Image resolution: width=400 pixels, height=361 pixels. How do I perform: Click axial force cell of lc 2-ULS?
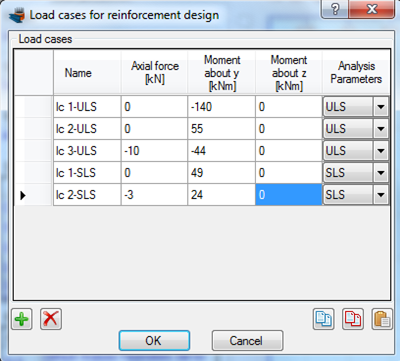pyautogui.click(x=154, y=129)
